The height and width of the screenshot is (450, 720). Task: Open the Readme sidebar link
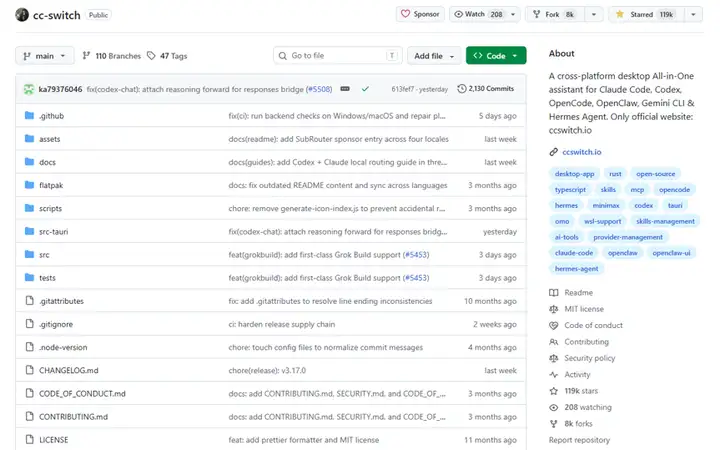tap(571, 292)
